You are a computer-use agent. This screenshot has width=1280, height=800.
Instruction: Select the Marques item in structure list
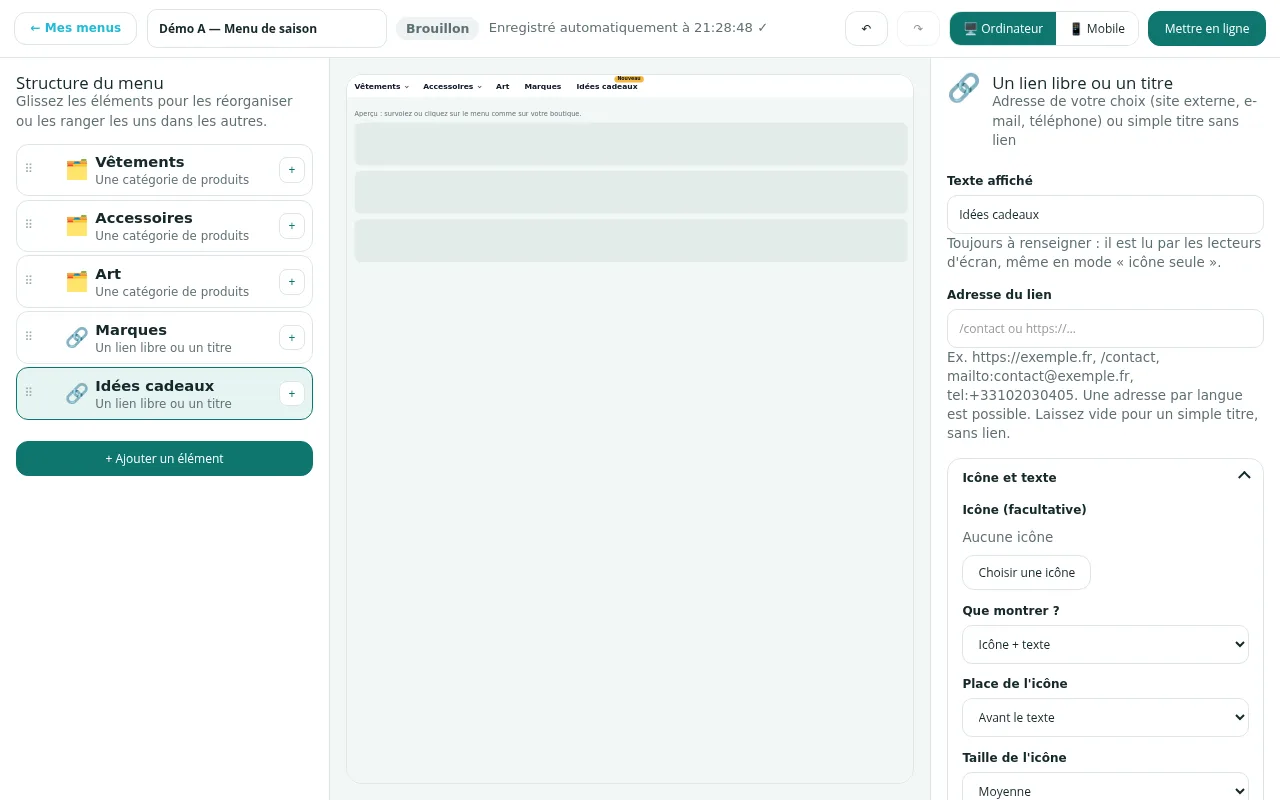(164, 338)
